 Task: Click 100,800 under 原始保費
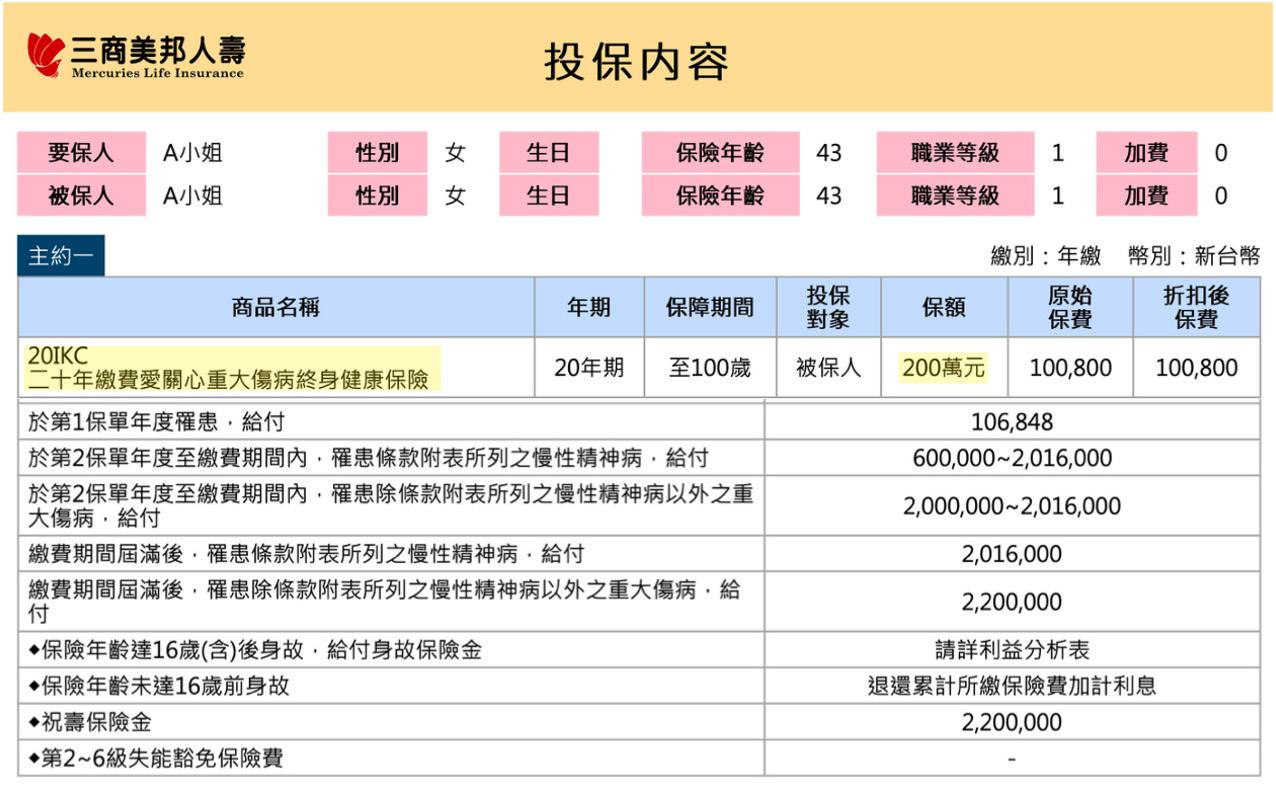tap(1070, 368)
